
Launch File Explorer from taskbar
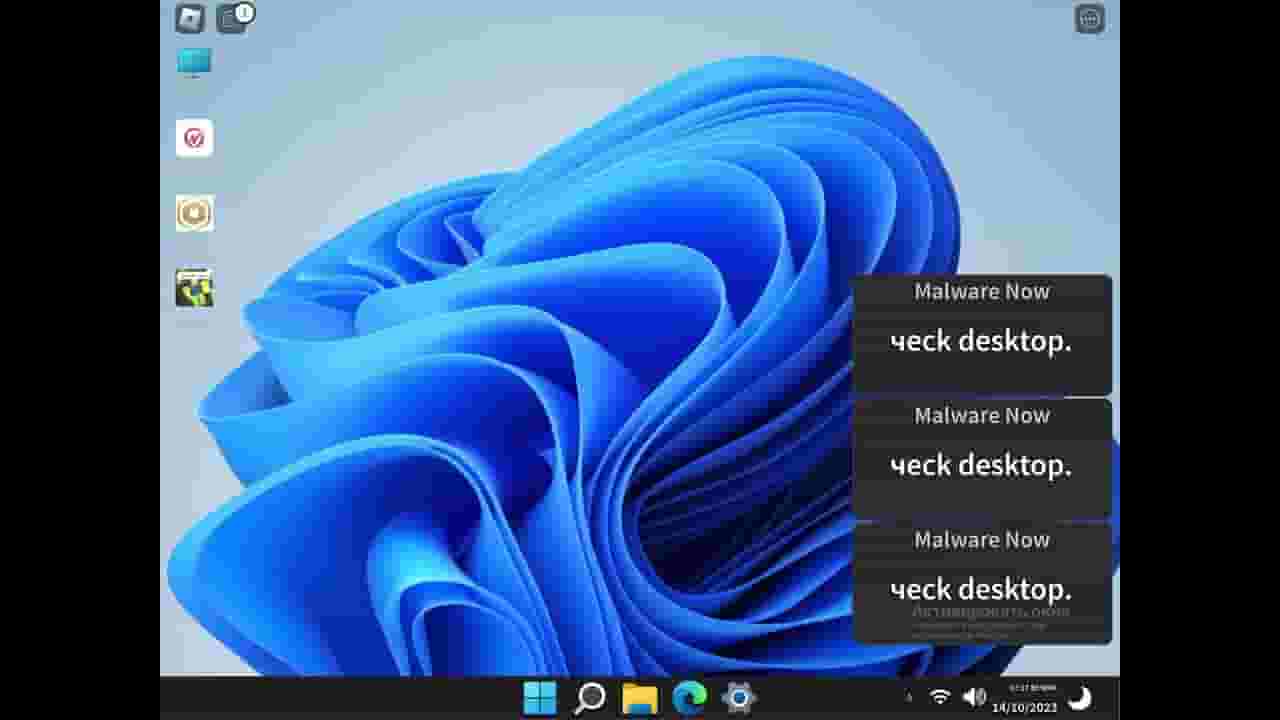(640, 698)
